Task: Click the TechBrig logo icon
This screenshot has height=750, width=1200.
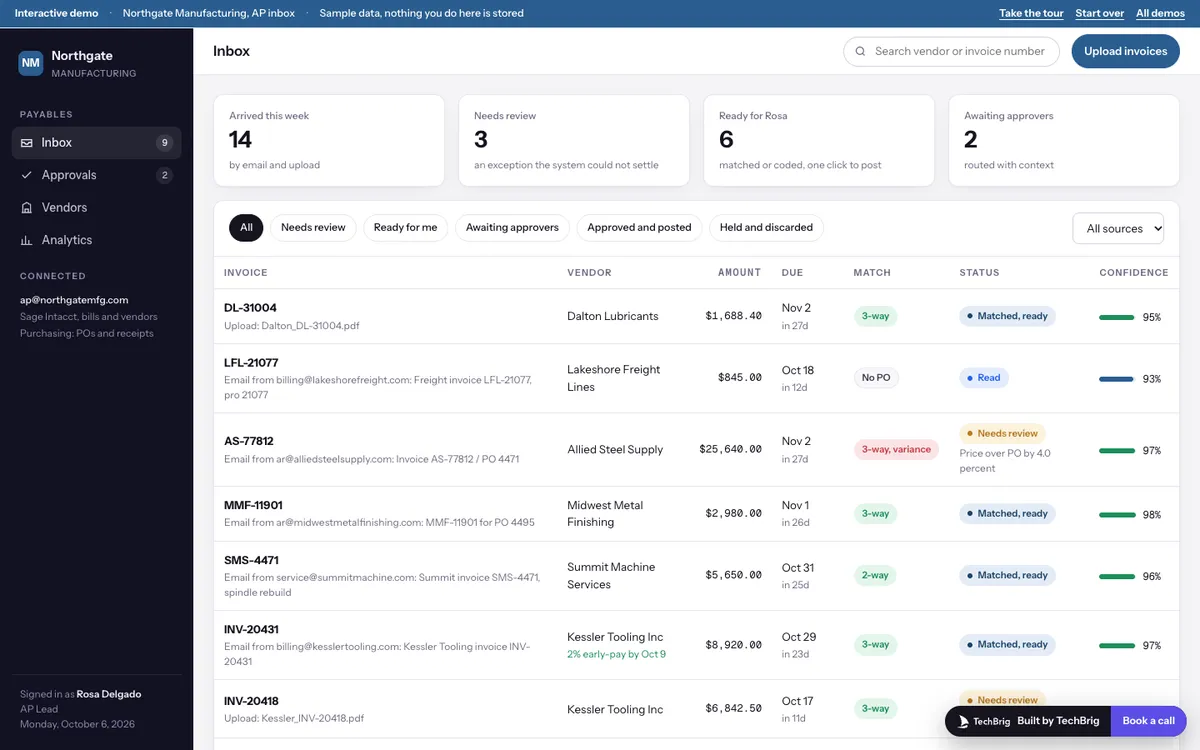Action: (x=963, y=721)
